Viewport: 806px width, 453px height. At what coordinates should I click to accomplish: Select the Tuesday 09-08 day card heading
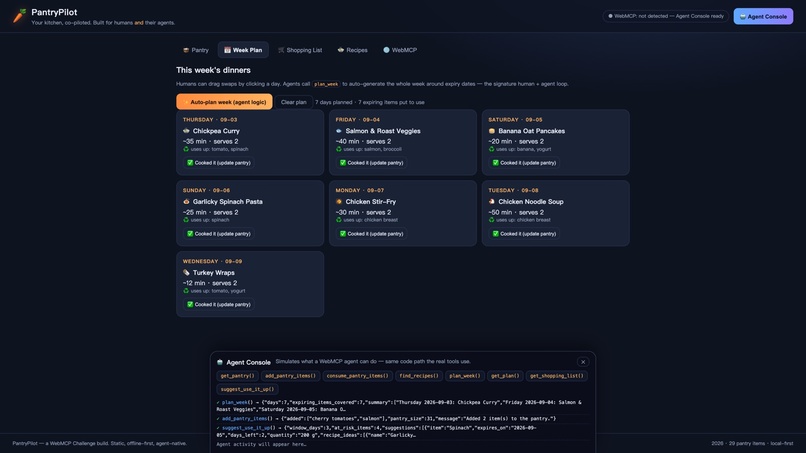[x=513, y=190]
